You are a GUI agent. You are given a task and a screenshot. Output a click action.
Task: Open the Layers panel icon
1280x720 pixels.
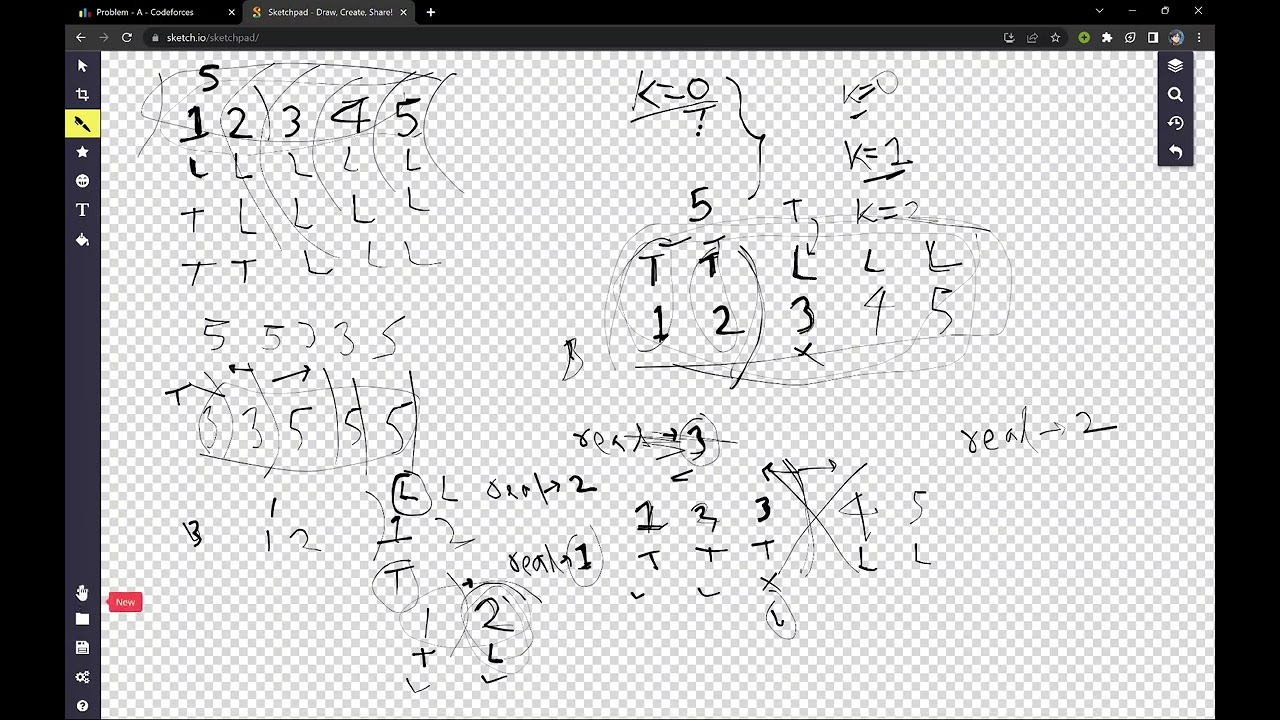1175,66
